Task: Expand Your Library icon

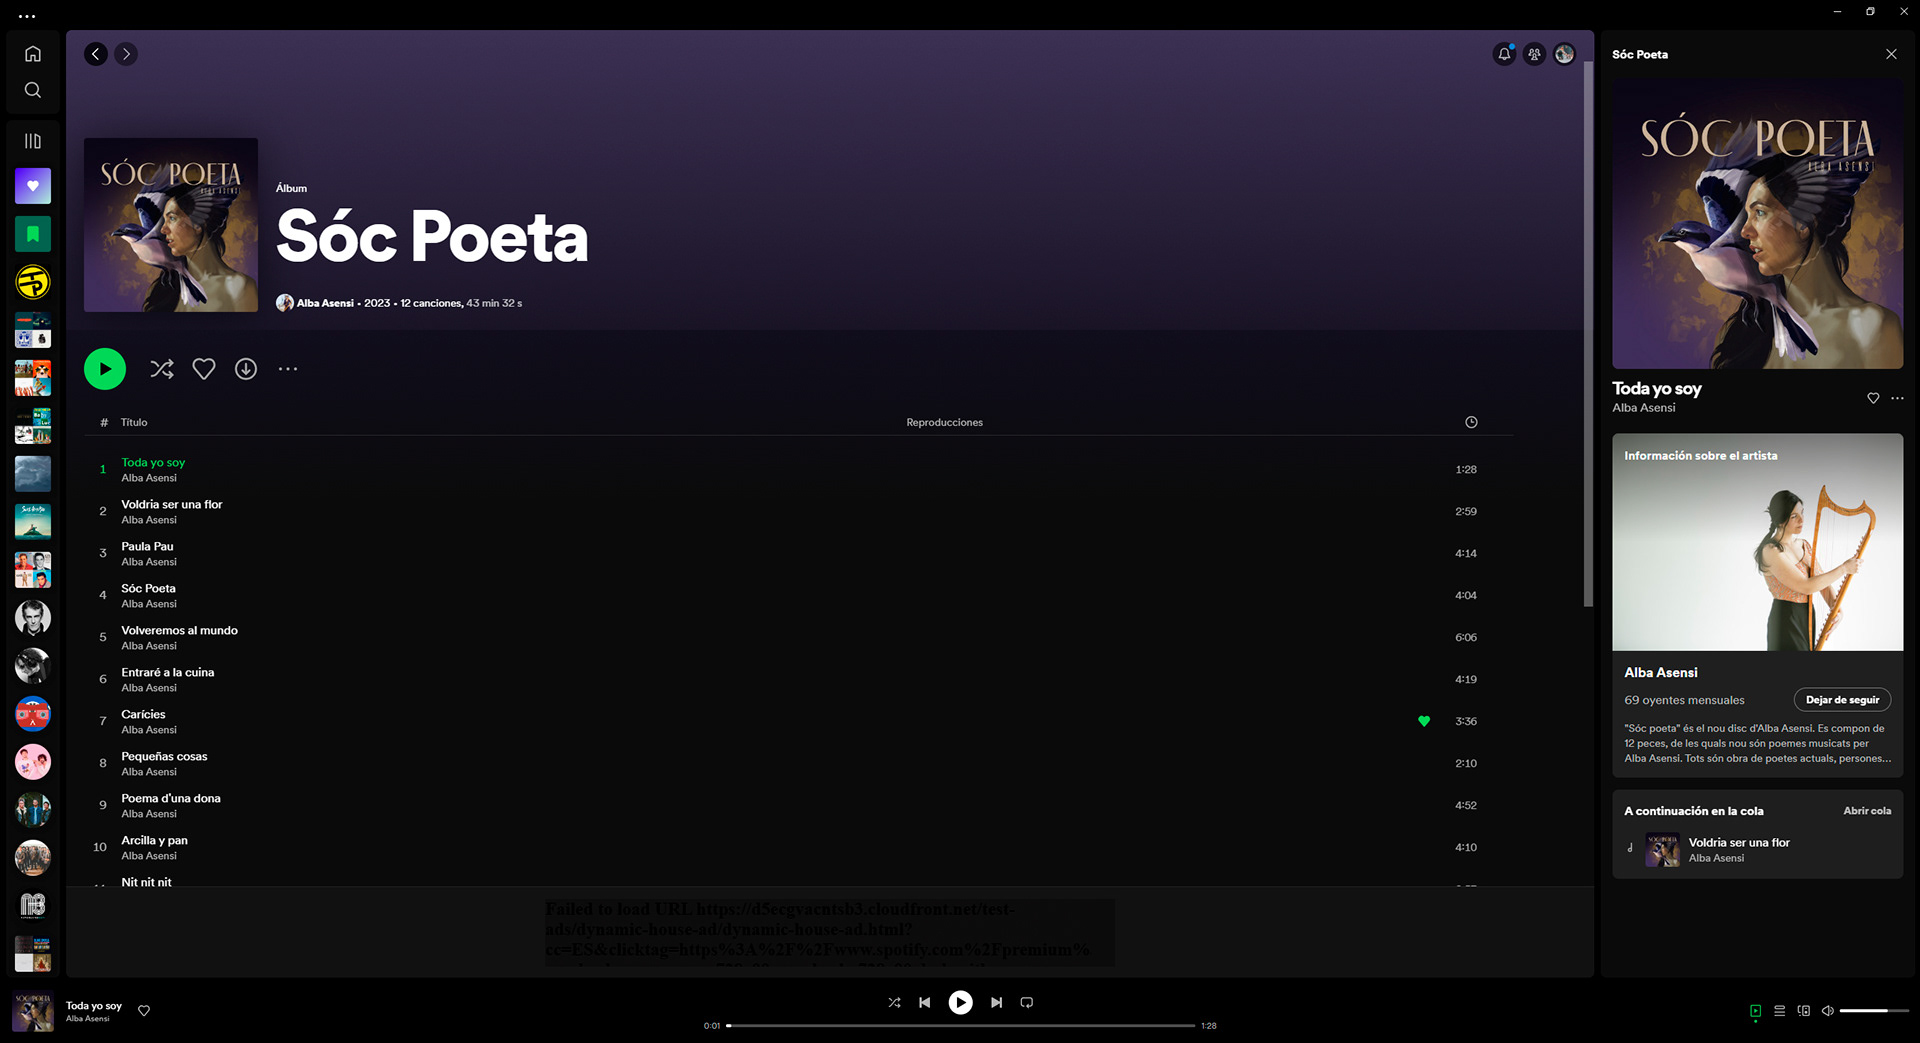Action: [x=33, y=141]
